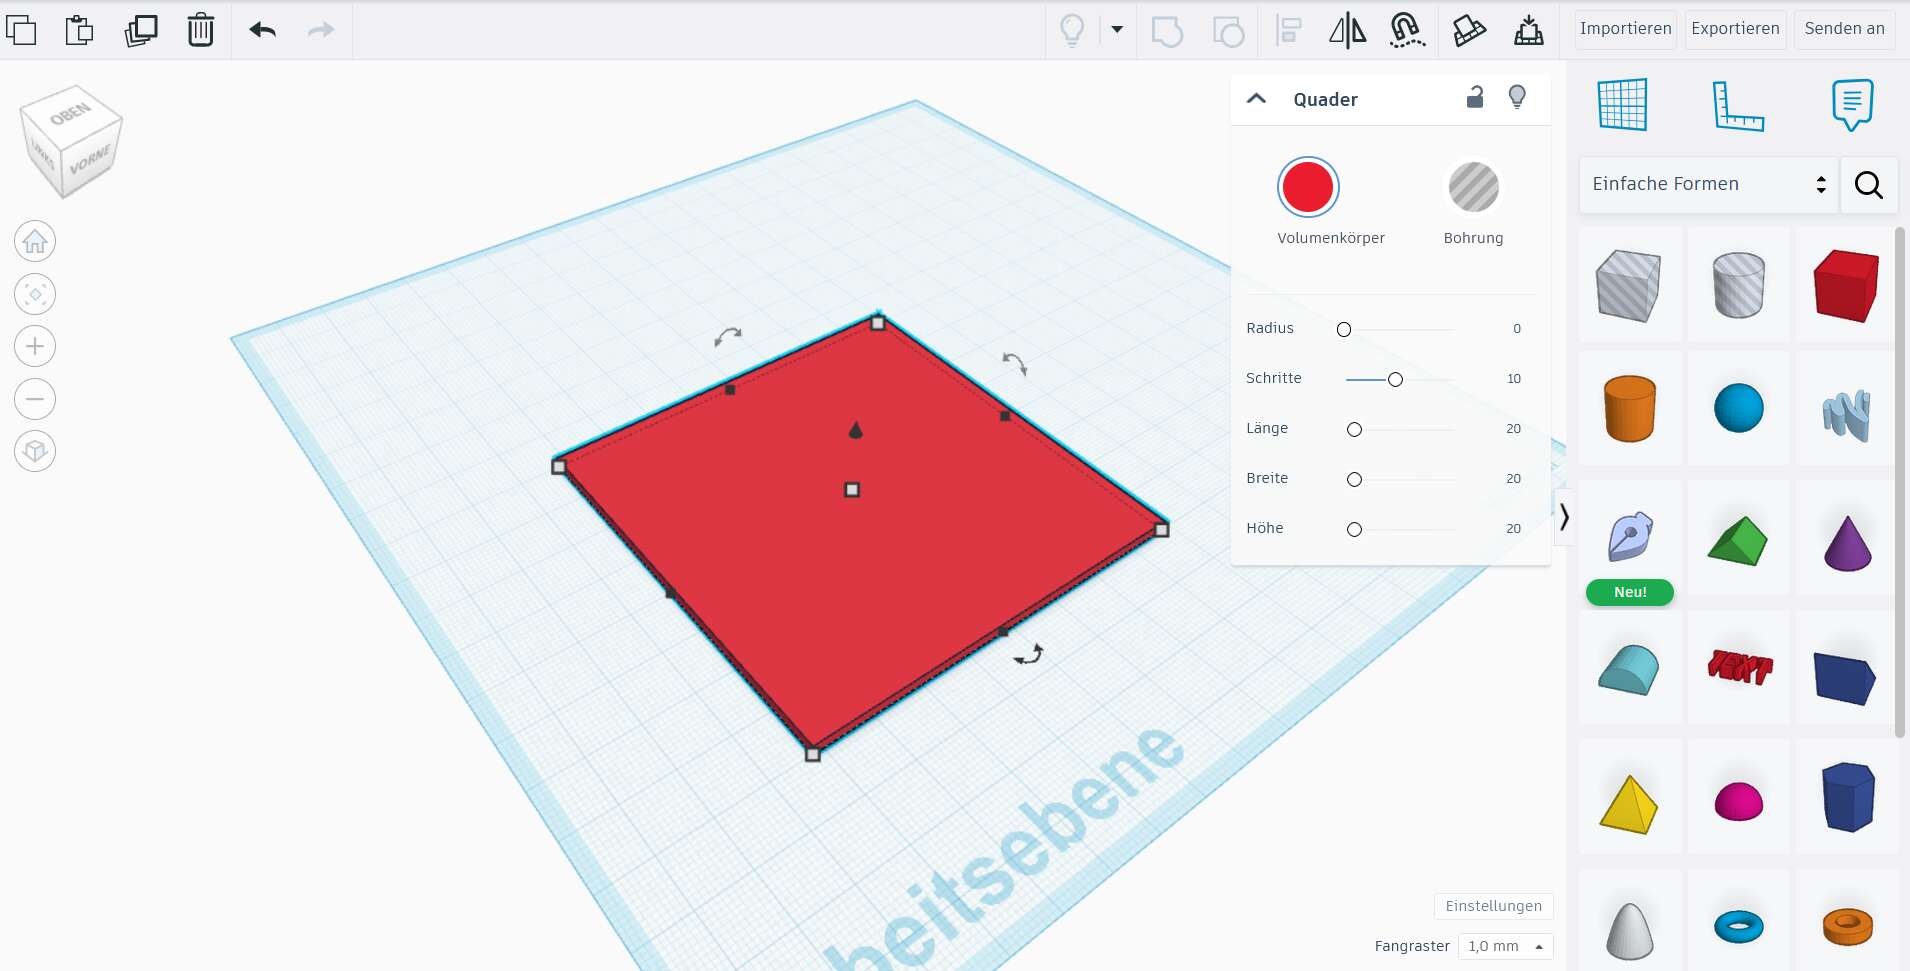This screenshot has height=971, width=1910.
Task: Open the Ausrichten align tool
Action: [1289, 30]
